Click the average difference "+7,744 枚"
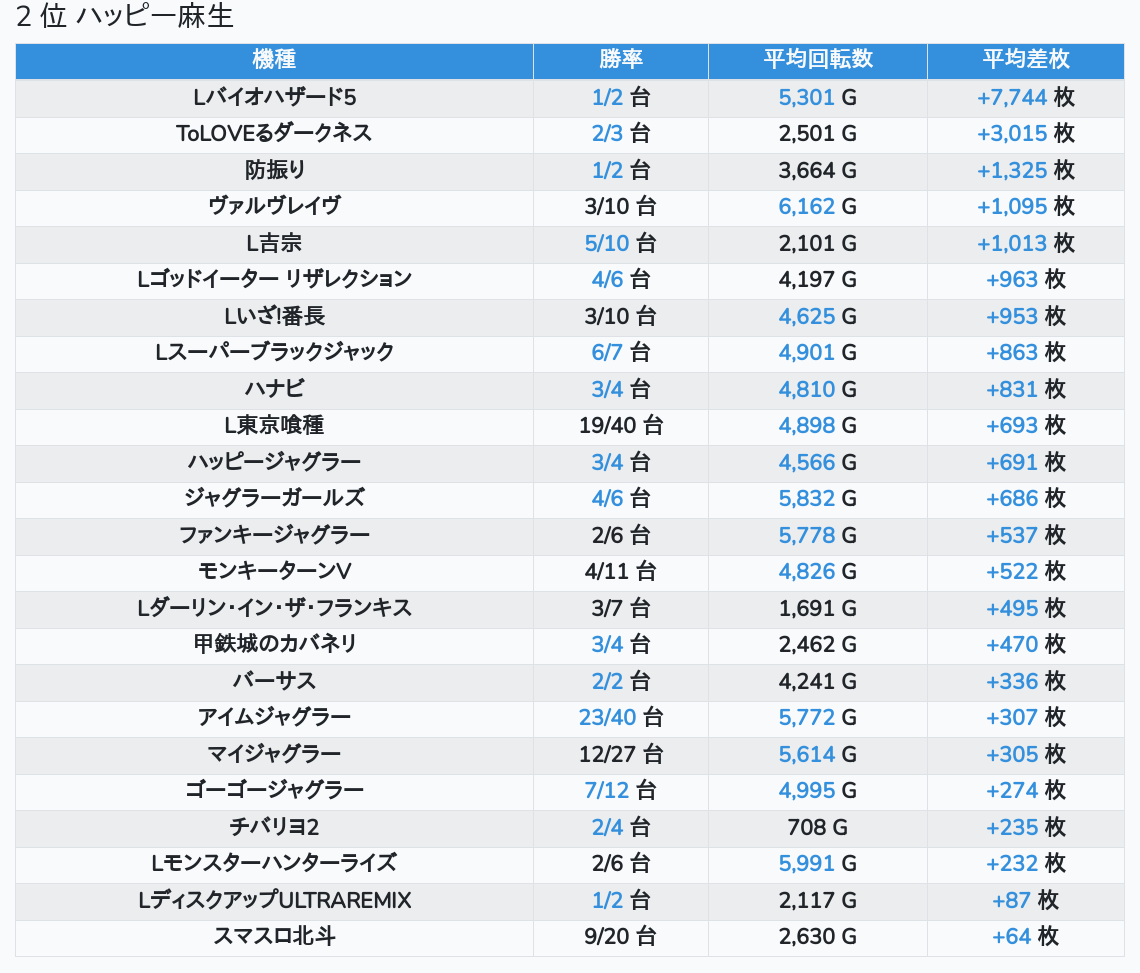Image resolution: width=1140 pixels, height=973 pixels. tap(1026, 97)
